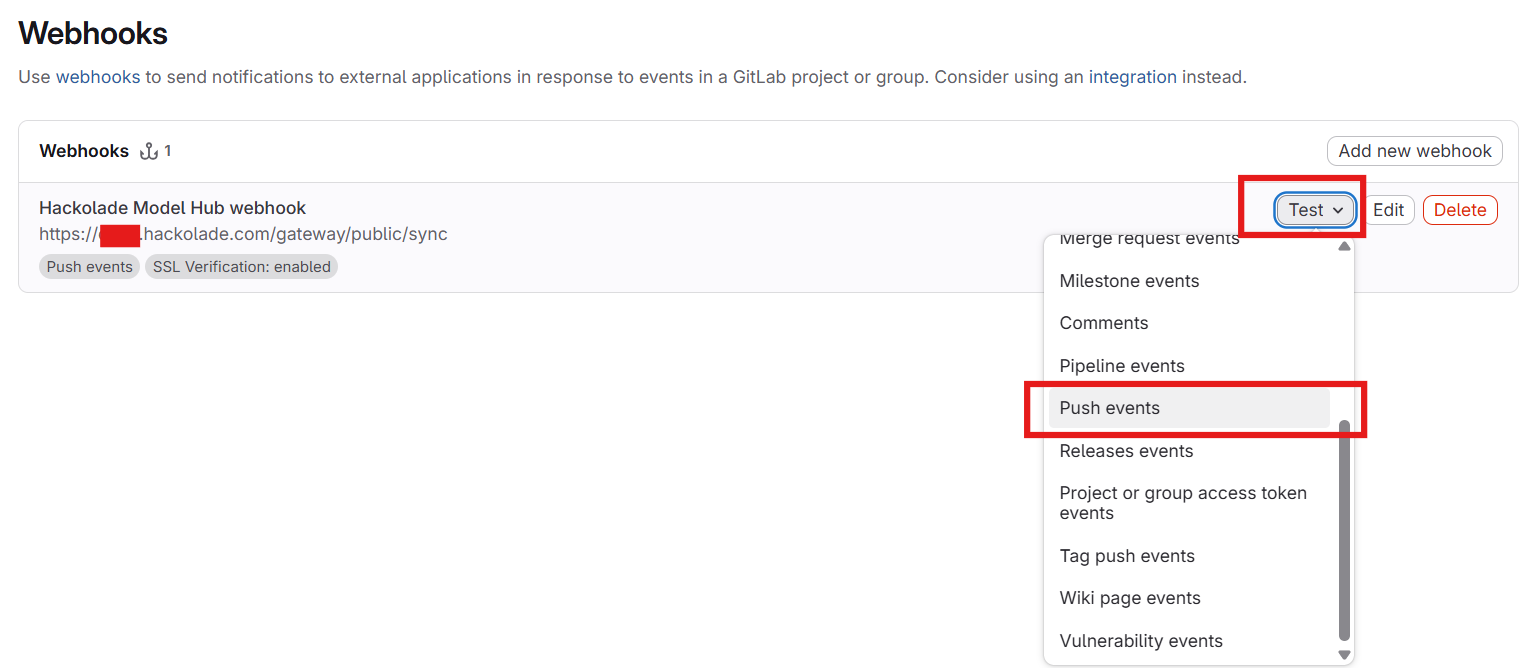1537x668 pixels.
Task: Click the webhook anchor icon beside count
Action: click(149, 151)
